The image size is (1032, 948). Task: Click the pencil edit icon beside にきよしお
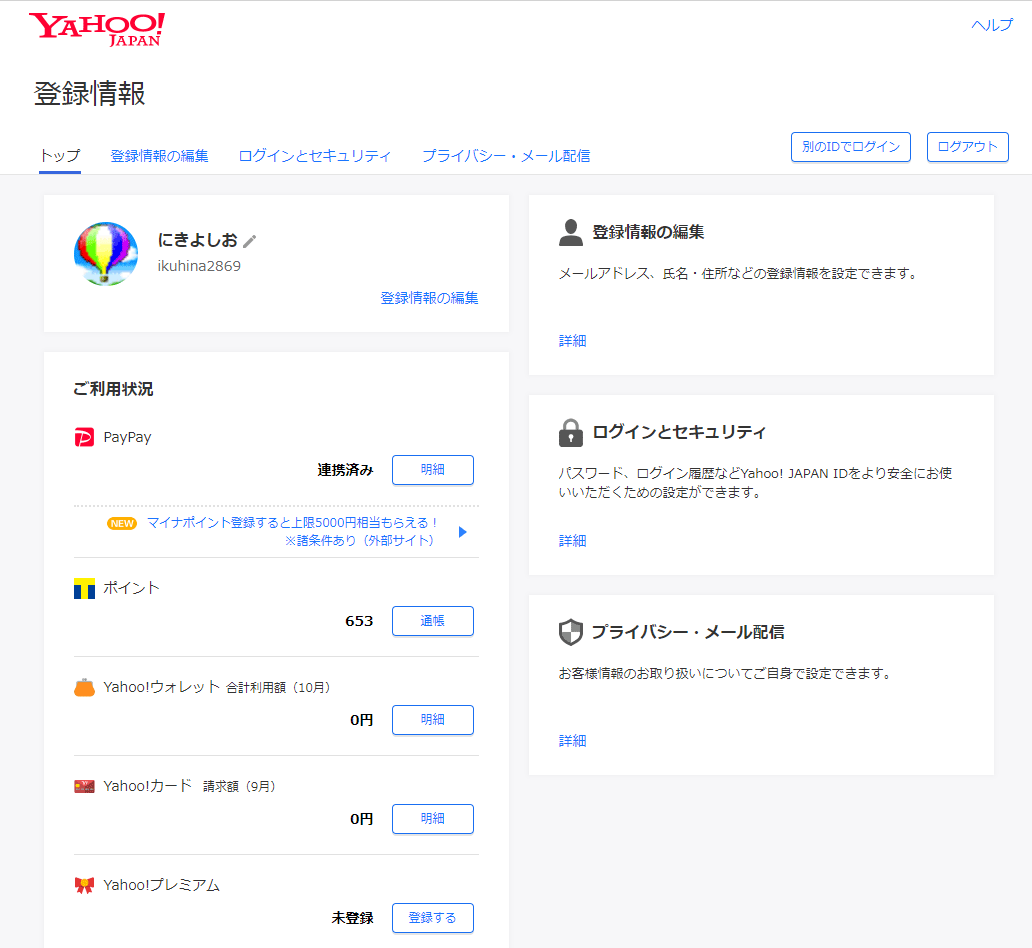click(x=249, y=242)
